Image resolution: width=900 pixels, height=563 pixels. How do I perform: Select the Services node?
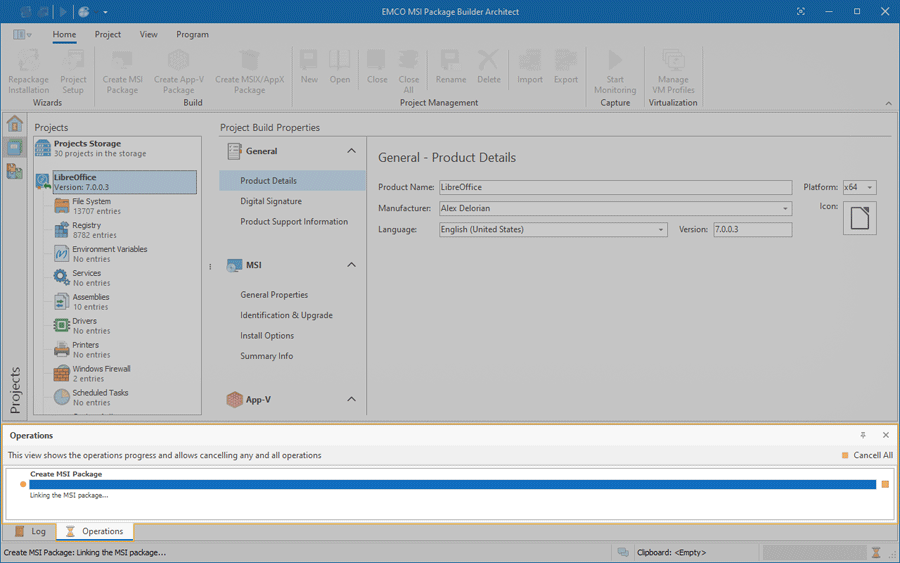[82, 278]
